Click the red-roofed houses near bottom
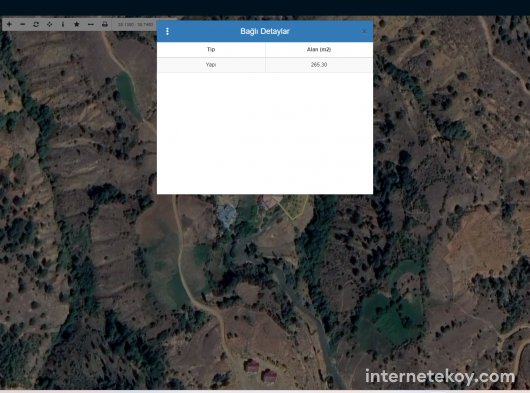Image resolution: width=530 pixels, height=393 pixels. point(260,371)
